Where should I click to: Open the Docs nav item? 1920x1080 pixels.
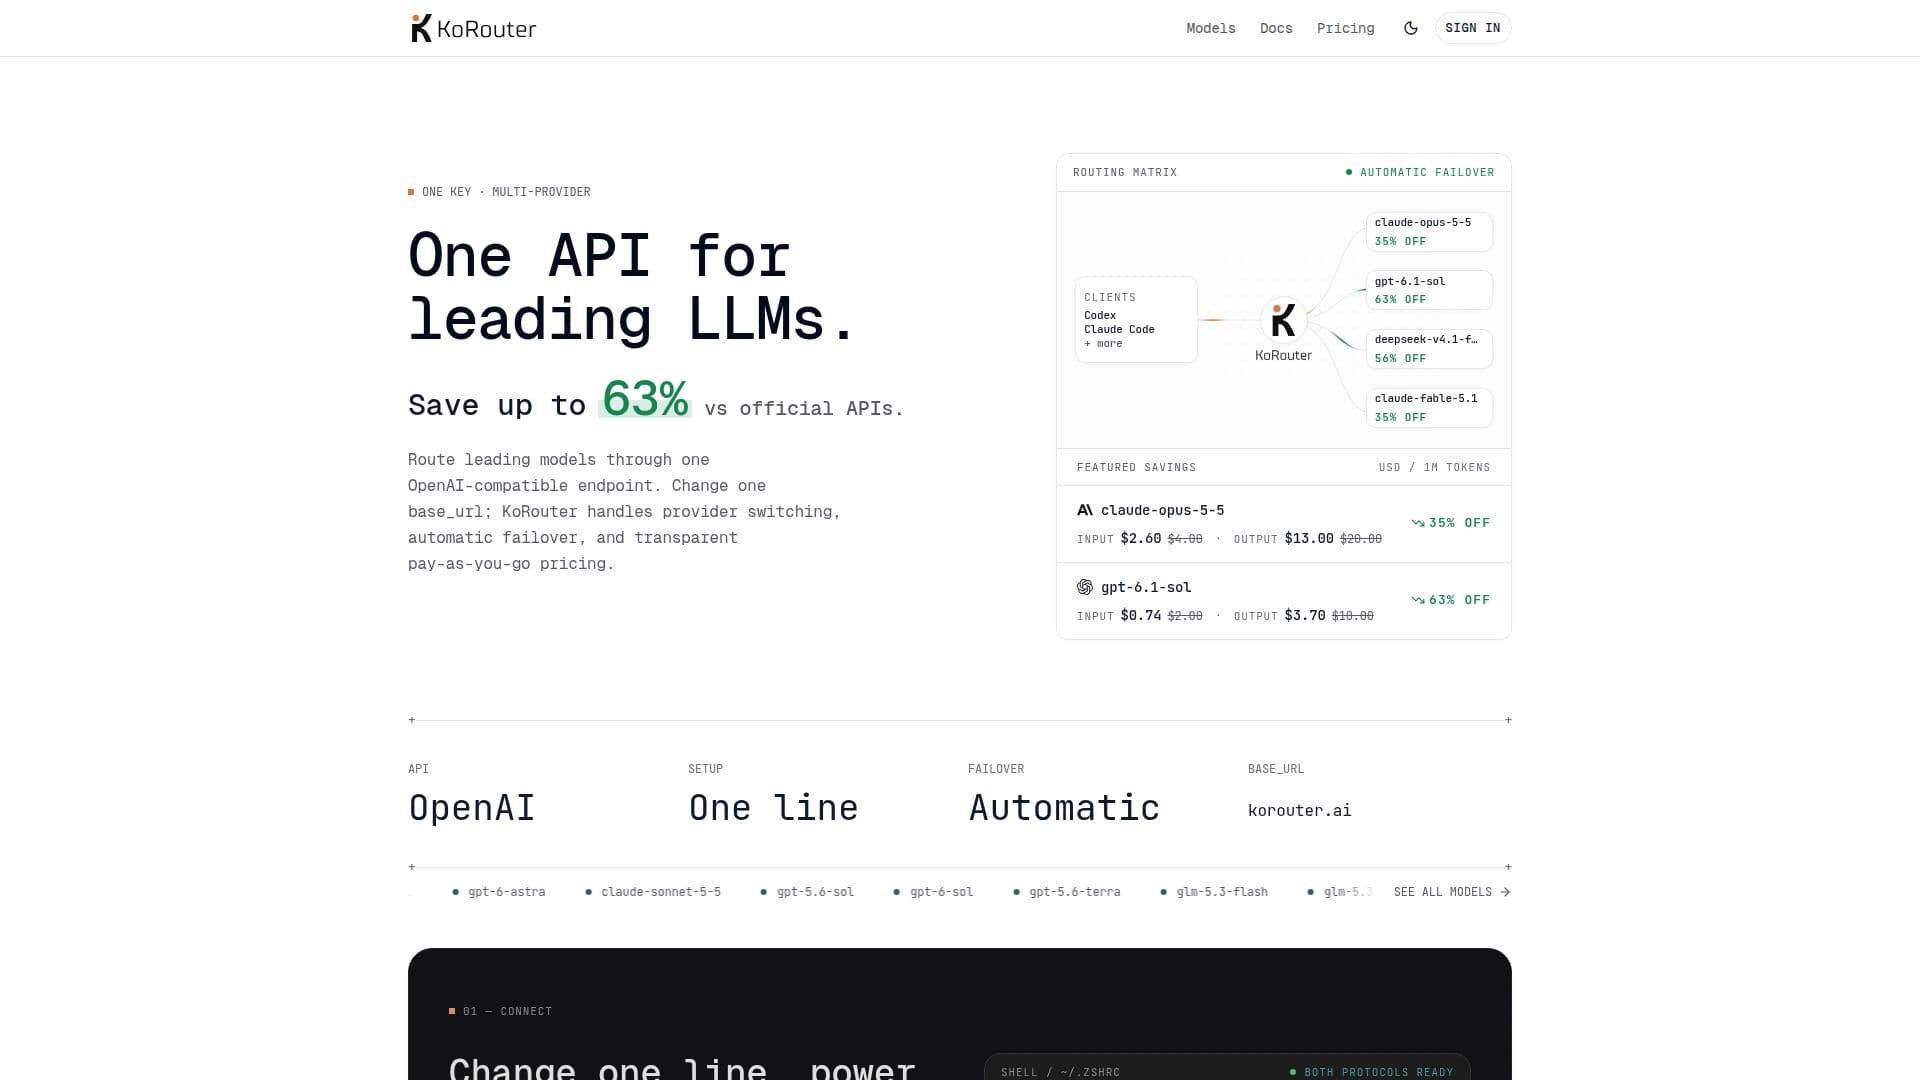(1276, 28)
